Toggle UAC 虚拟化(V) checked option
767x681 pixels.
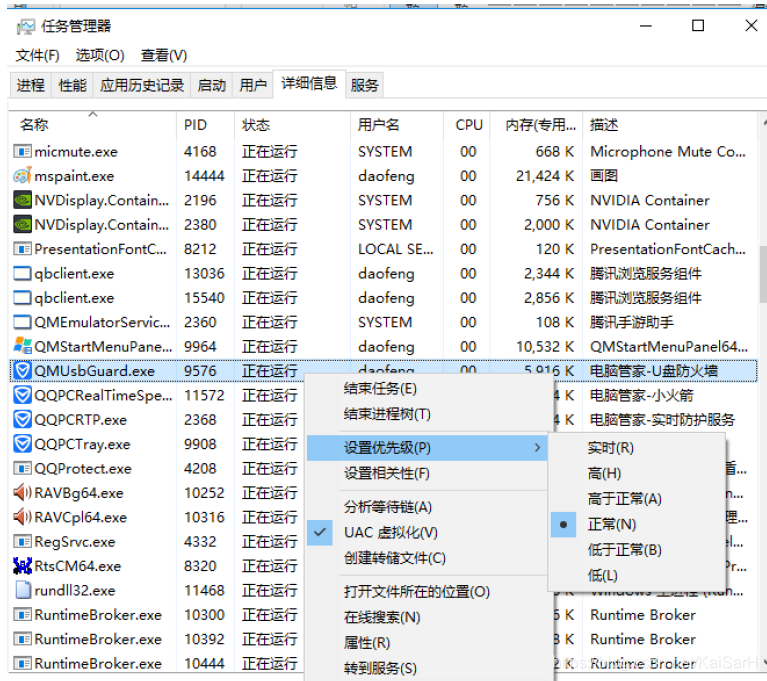[427, 532]
